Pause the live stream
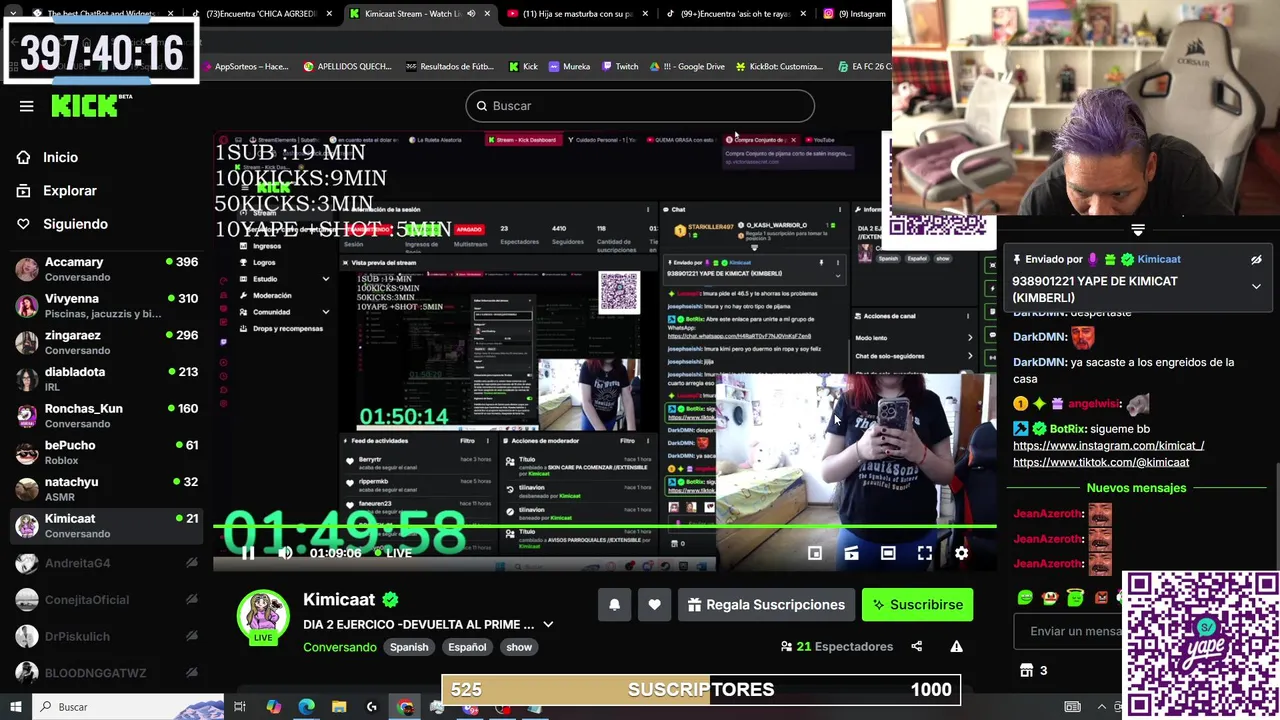Screen dimensions: 1280x720 coord(248,553)
